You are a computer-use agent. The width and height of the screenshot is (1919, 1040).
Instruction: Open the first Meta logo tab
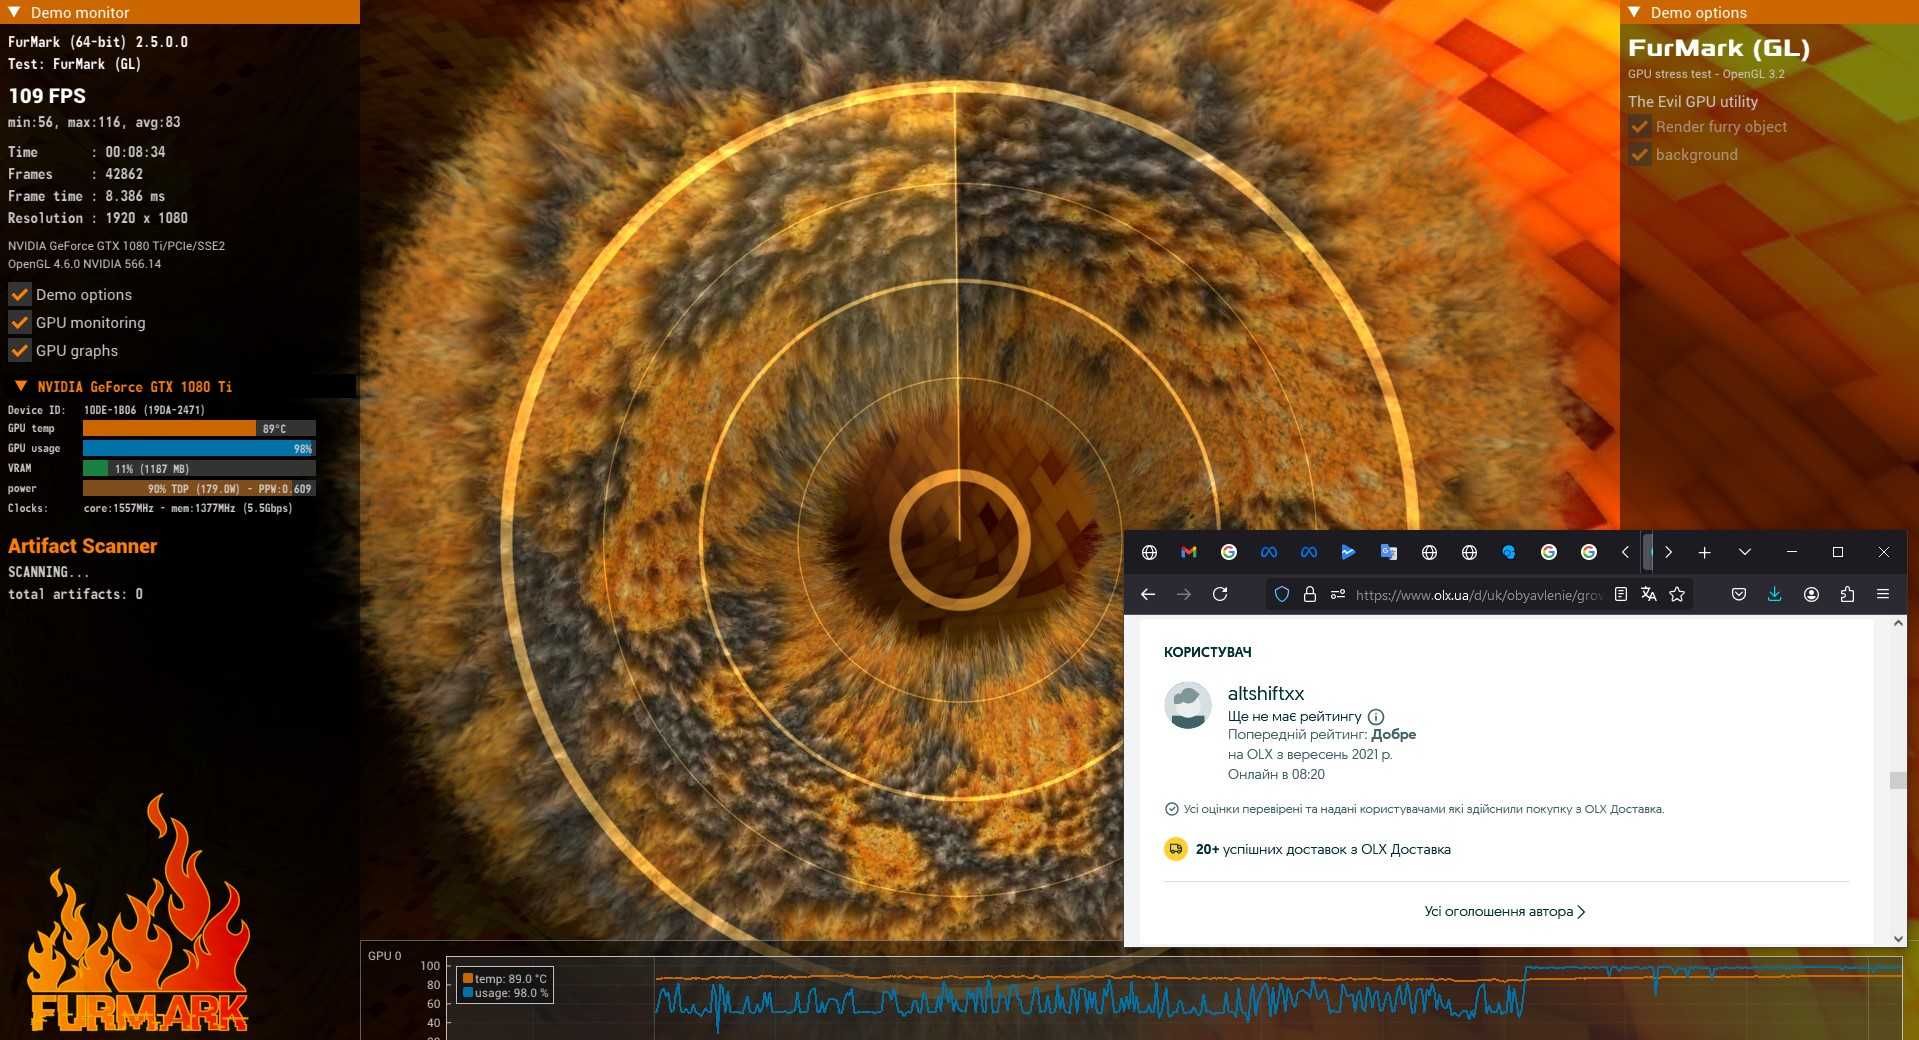(x=1268, y=552)
